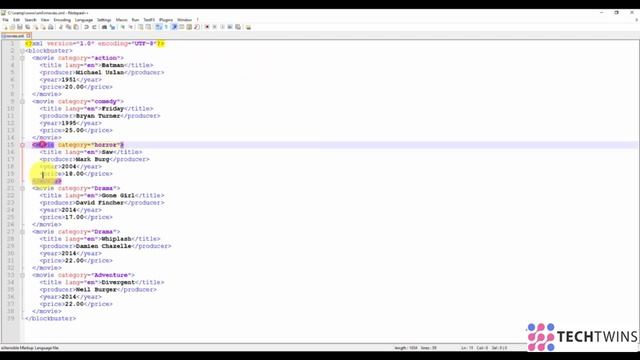Collapse the Adventure movie fold marker
This screenshot has width=640, height=360.
coord(22,276)
